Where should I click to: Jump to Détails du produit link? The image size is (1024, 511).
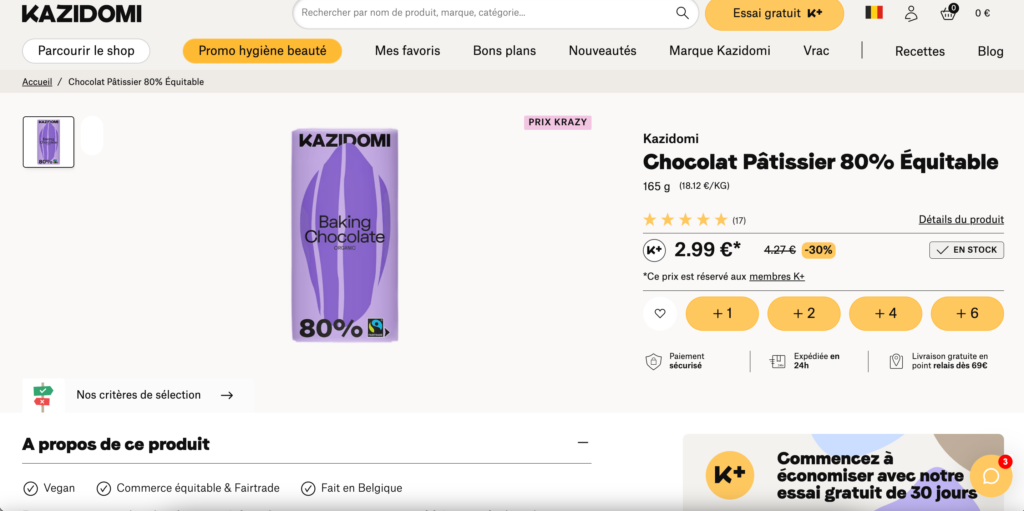961,220
